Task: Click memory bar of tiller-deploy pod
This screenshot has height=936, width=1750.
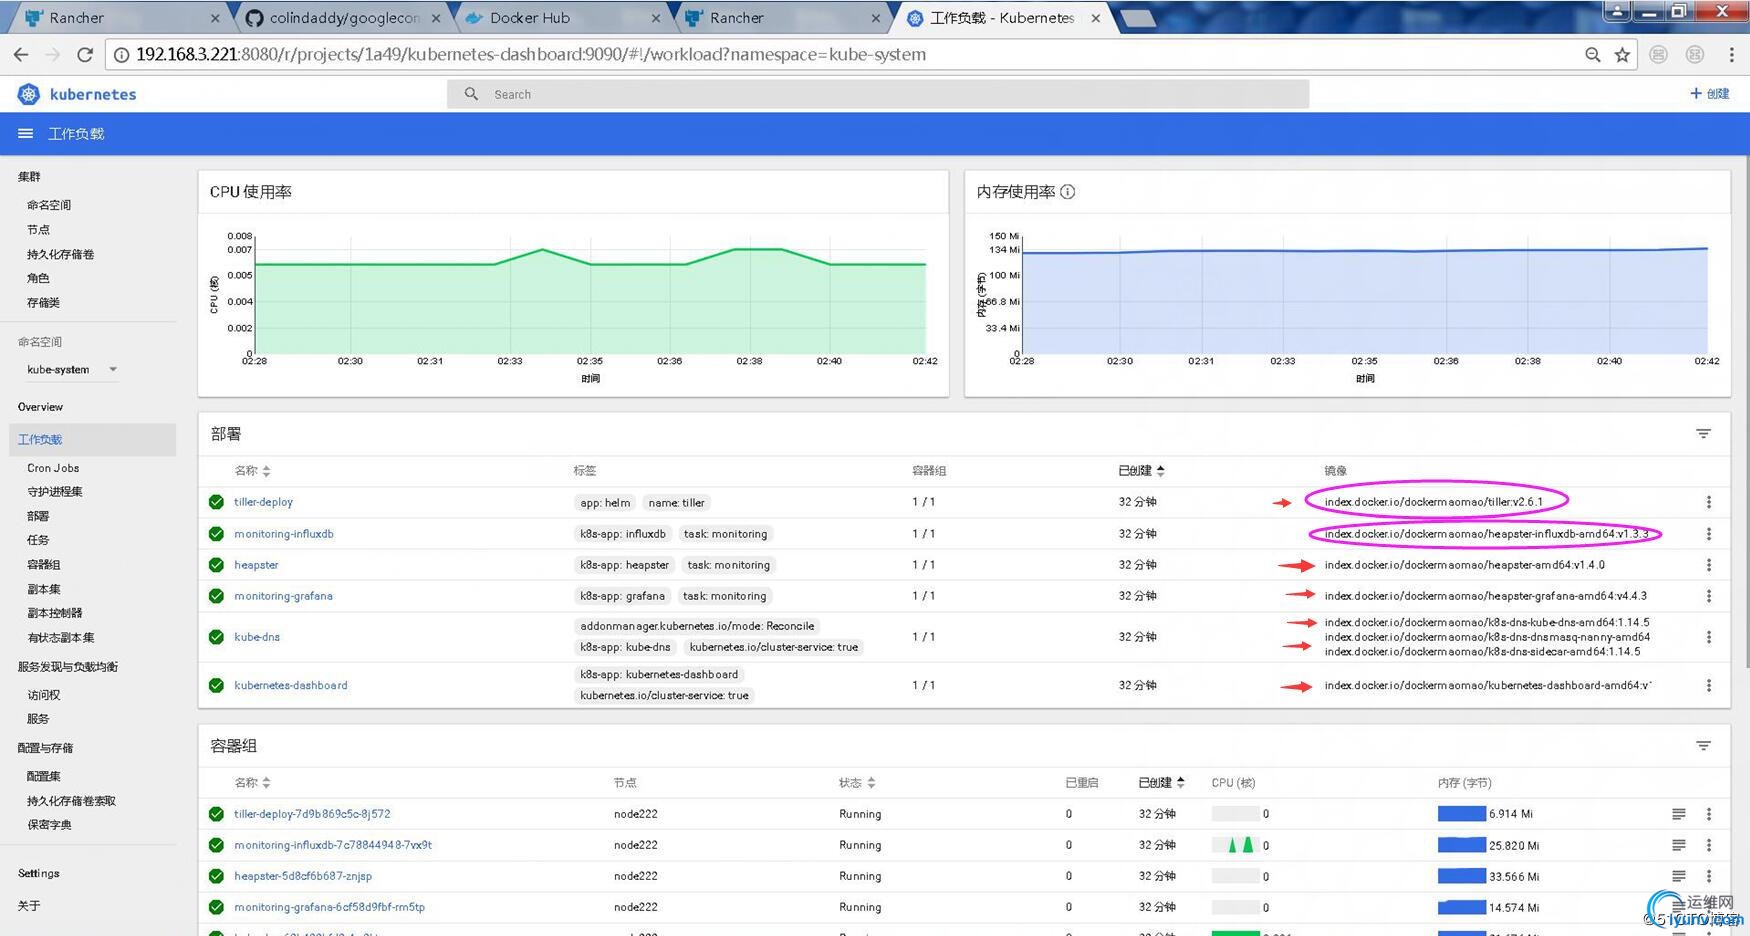Action: coord(1461,814)
